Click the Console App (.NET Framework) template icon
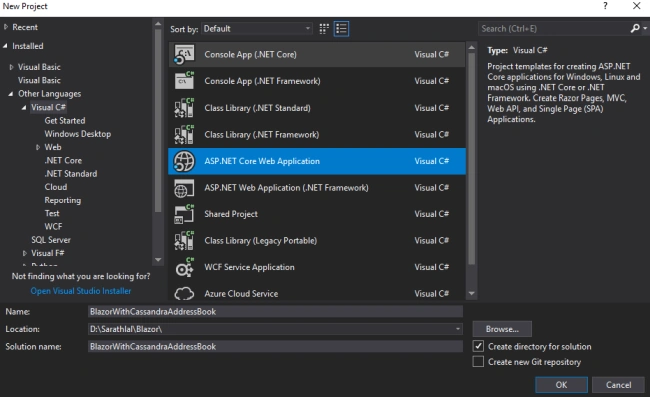Image resolution: width=650 pixels, height=397 pixels. click(184, 81)
